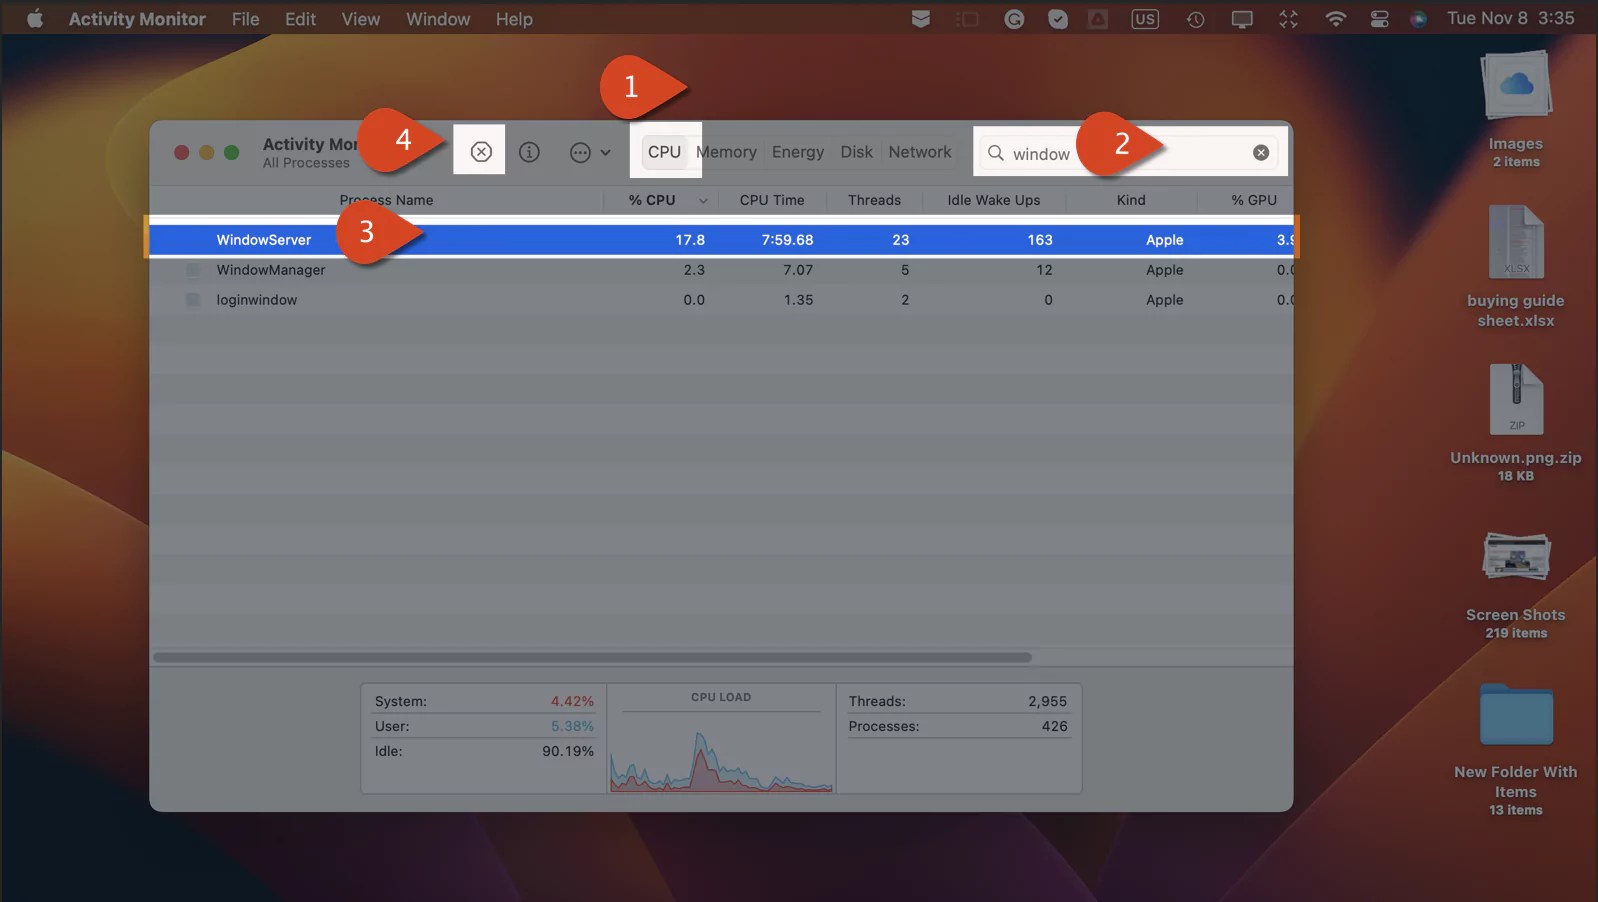This screenshot has height=902, width=1598.
Task: Open the Edit menu
Action: pyautogui.click(x=300, y=18)
